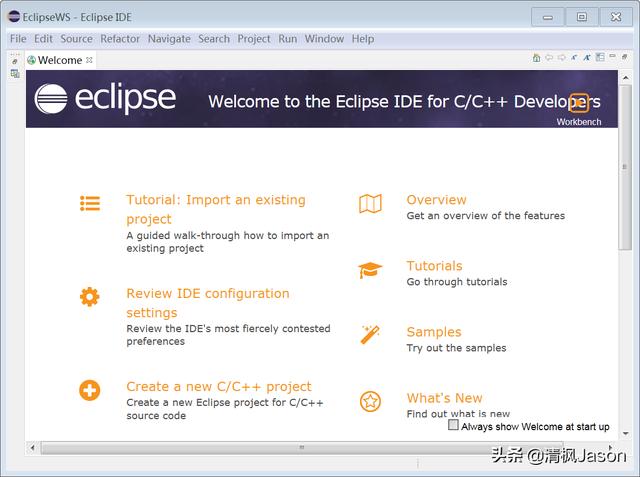Open the Search menu
Viewport: 640px width, 477px height.
click(214, 39)
